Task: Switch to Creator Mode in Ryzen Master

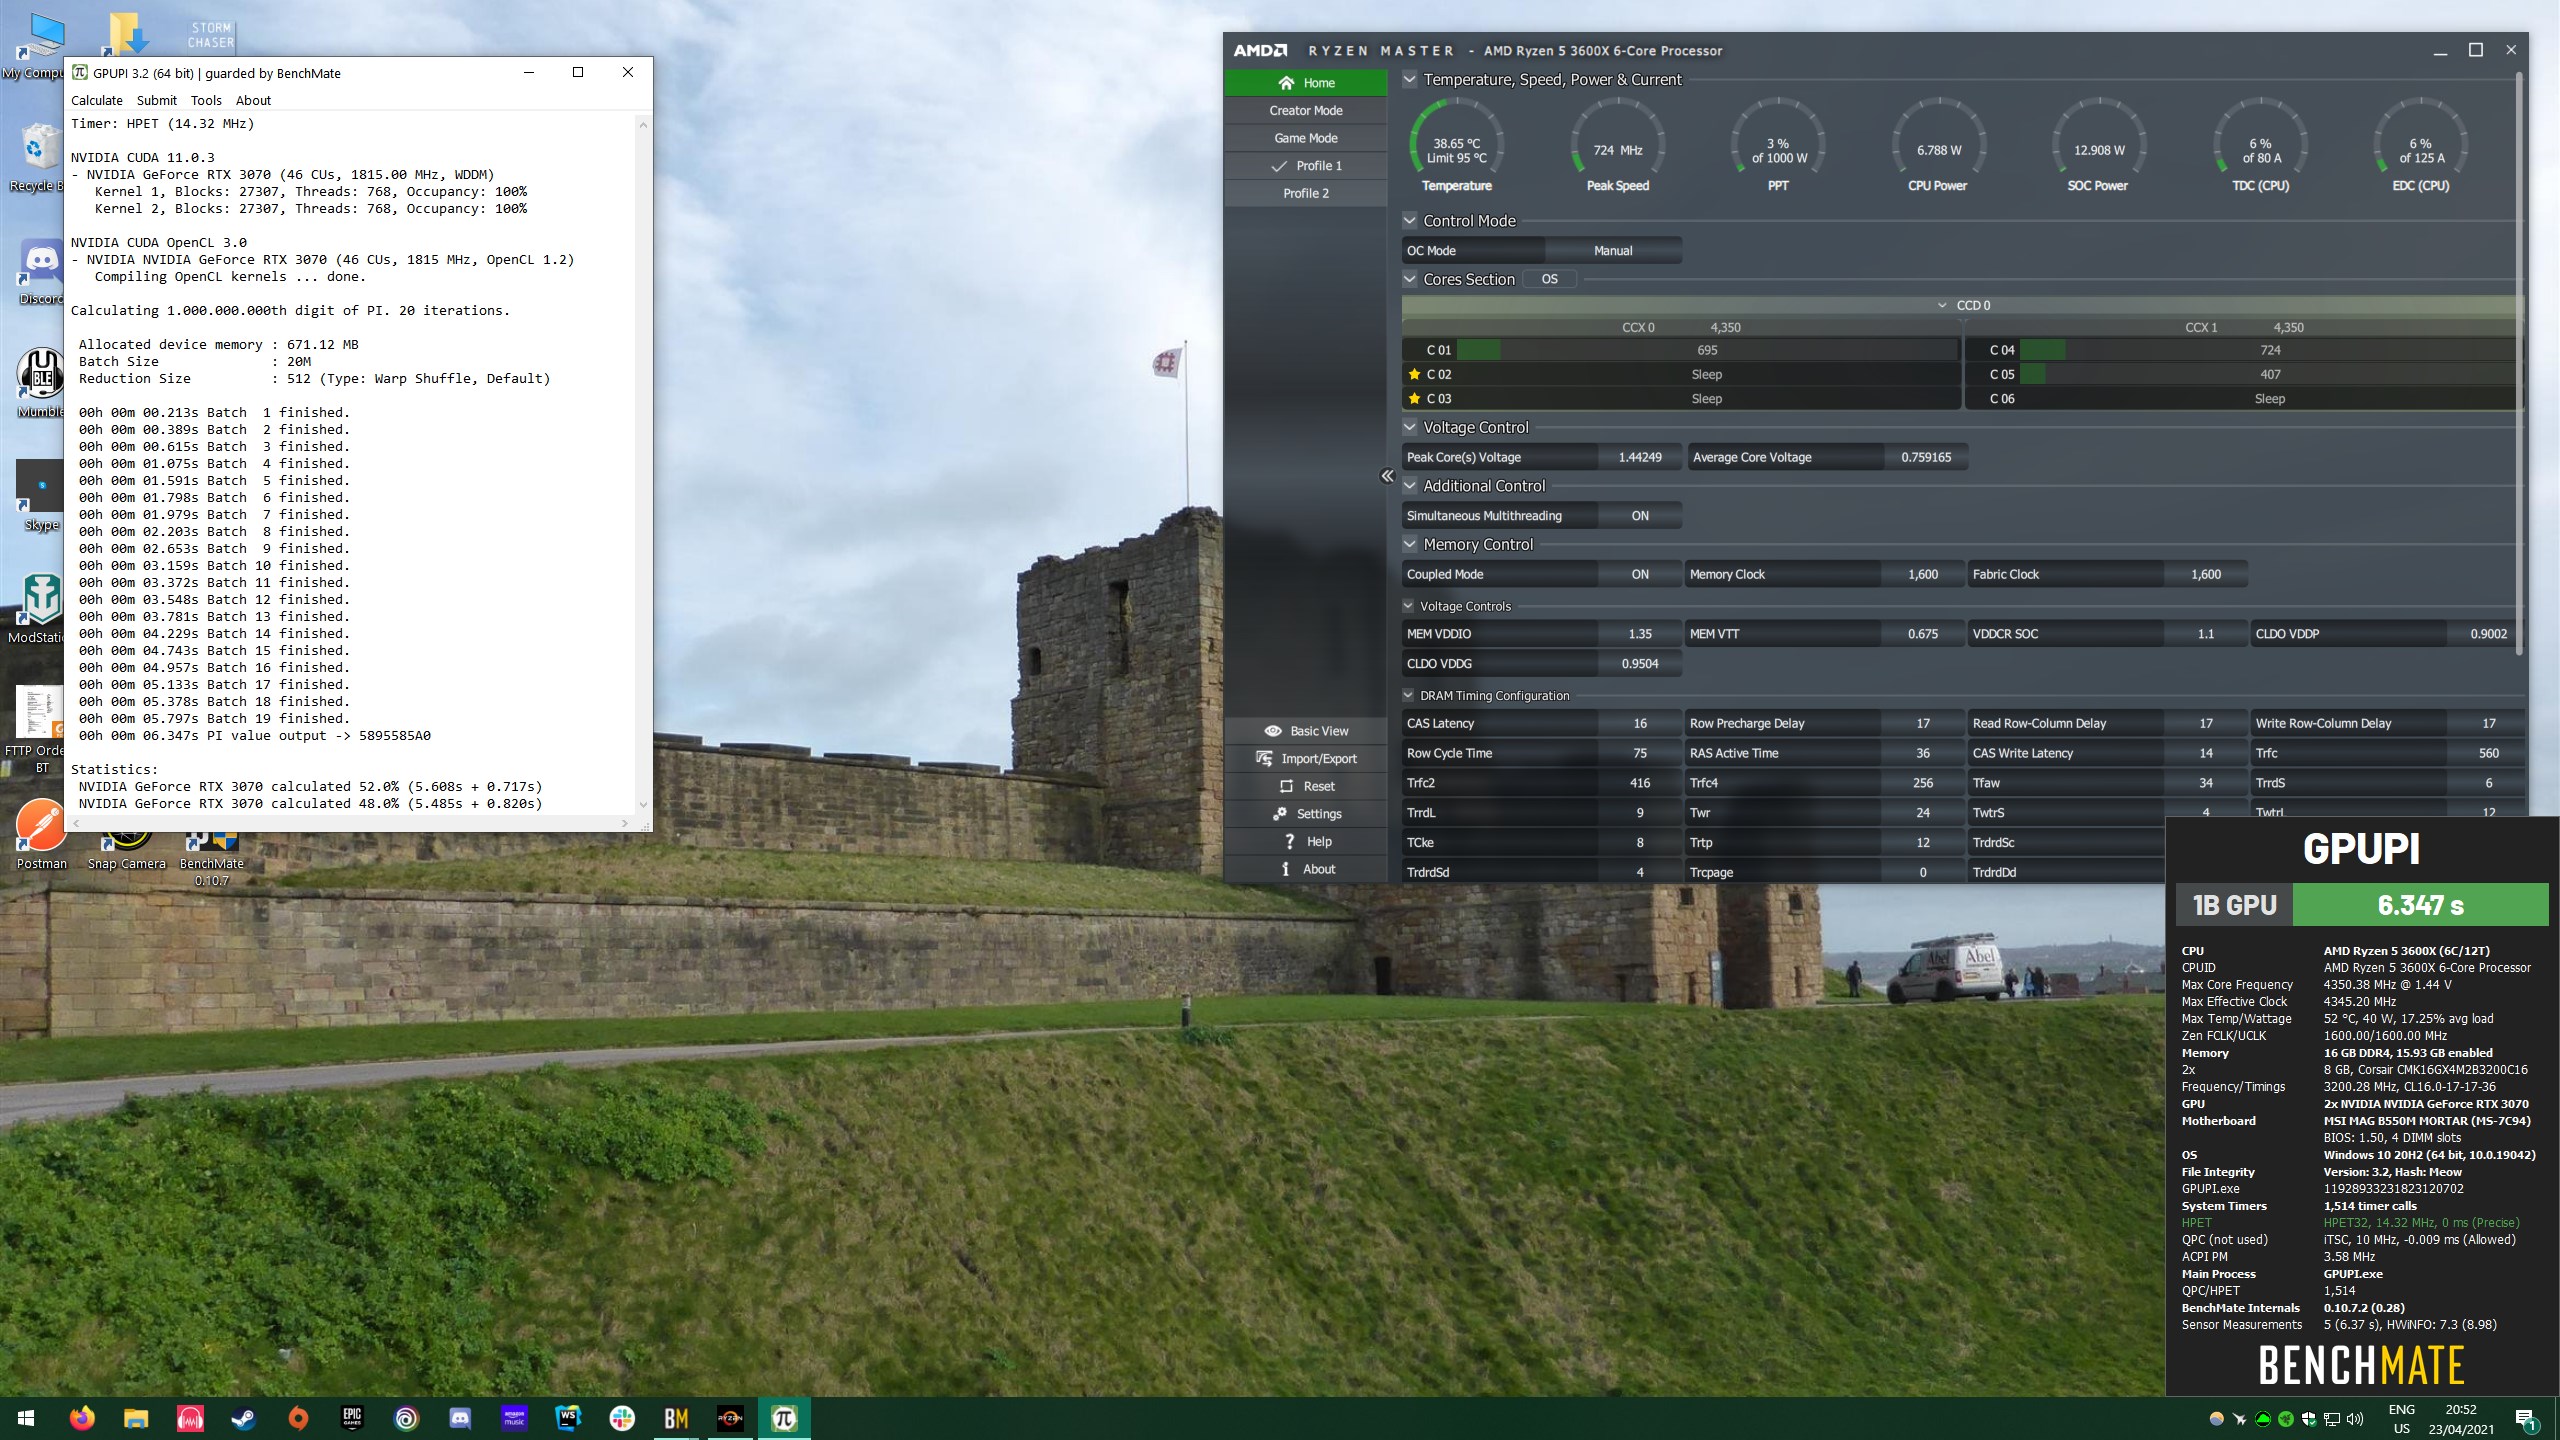Action: click(x=1305, y=111)
